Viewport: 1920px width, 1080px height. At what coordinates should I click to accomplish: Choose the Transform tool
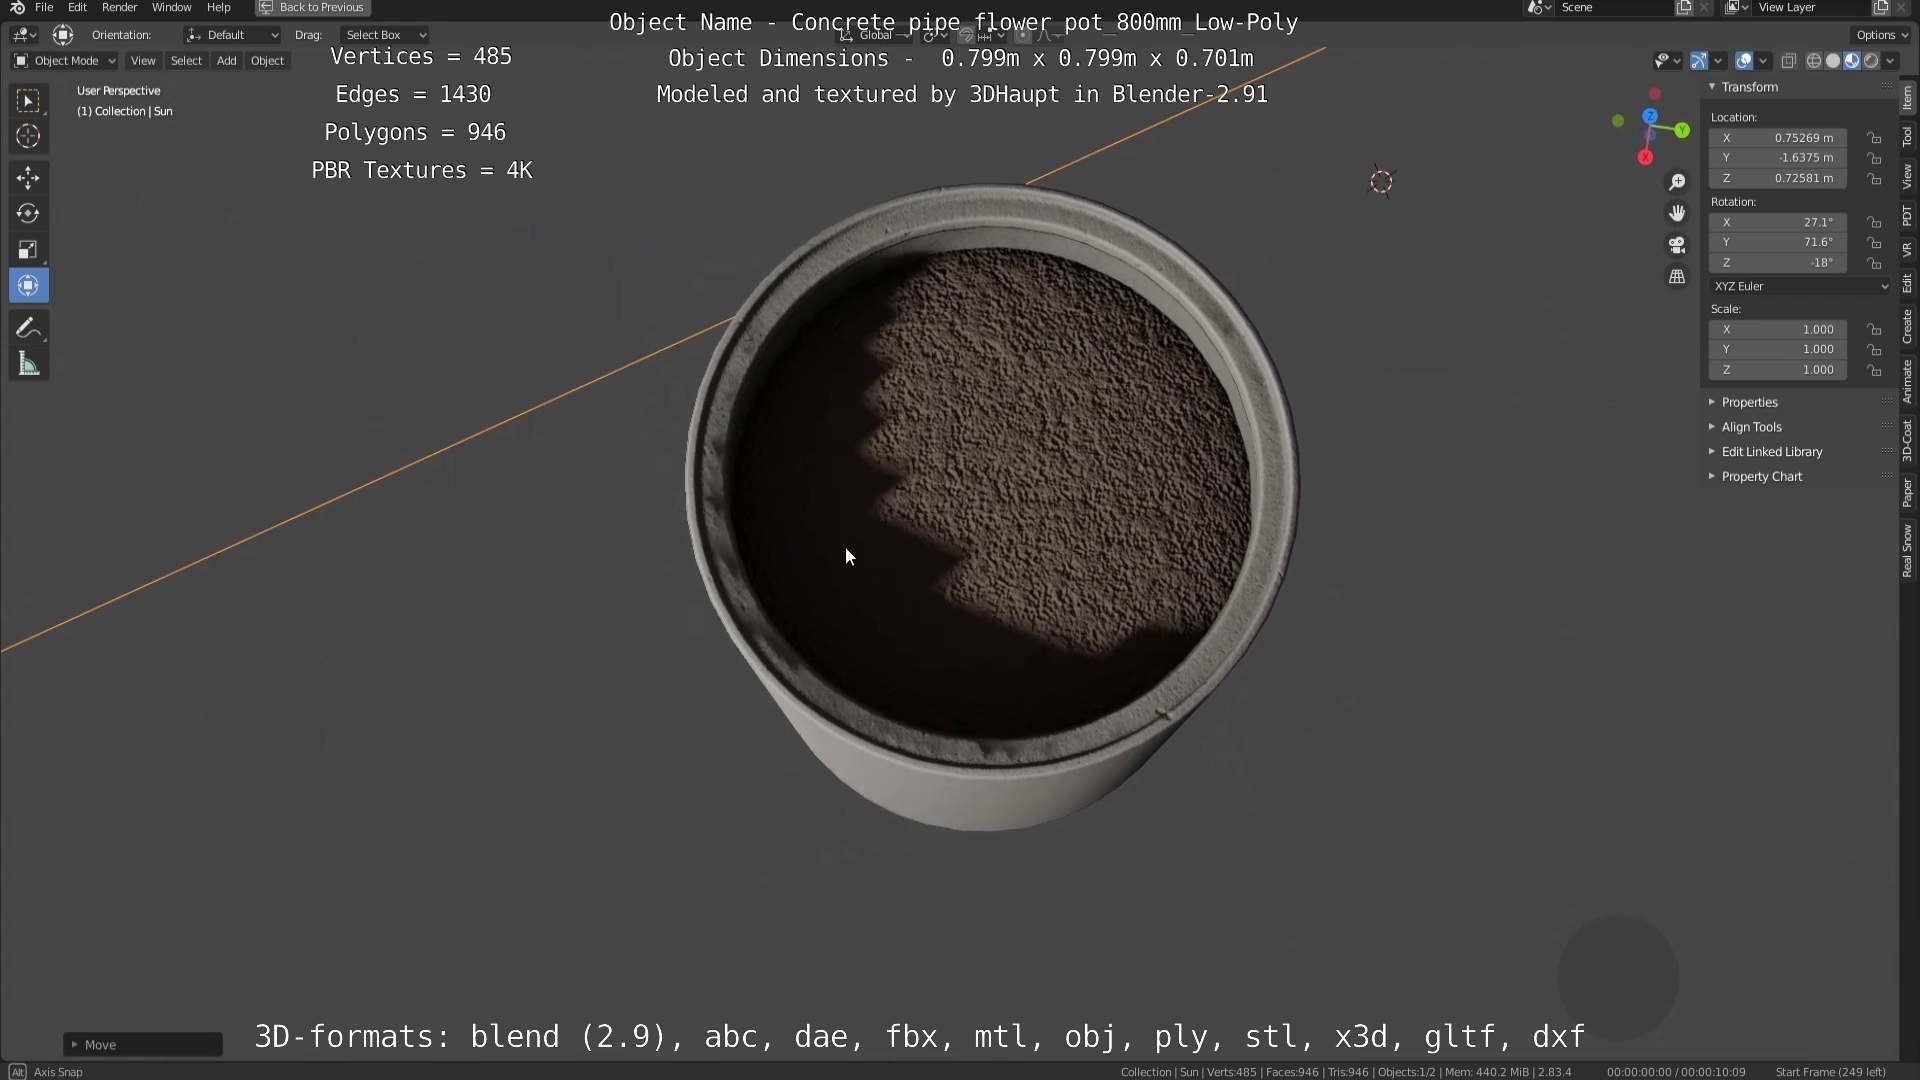coord(28,286)
